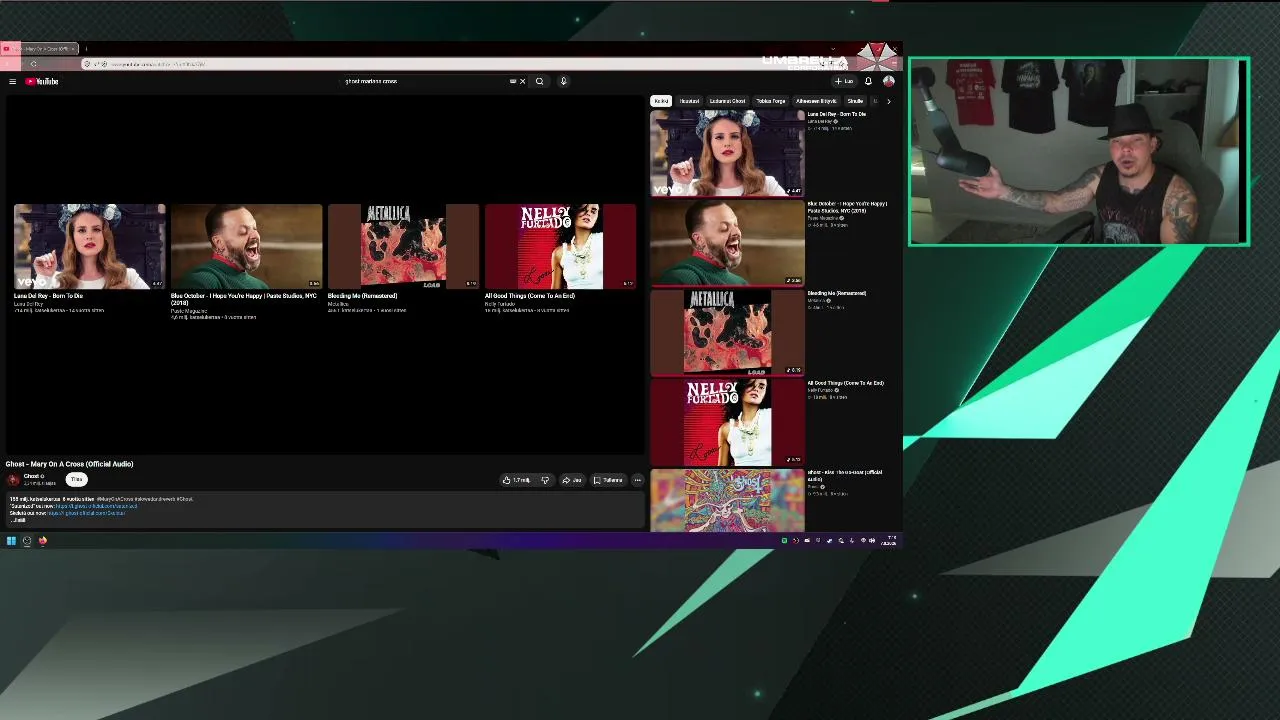Go to the YouTube home logo
The height and width of the screenshot is (720, 1280).
coord(42,81)
